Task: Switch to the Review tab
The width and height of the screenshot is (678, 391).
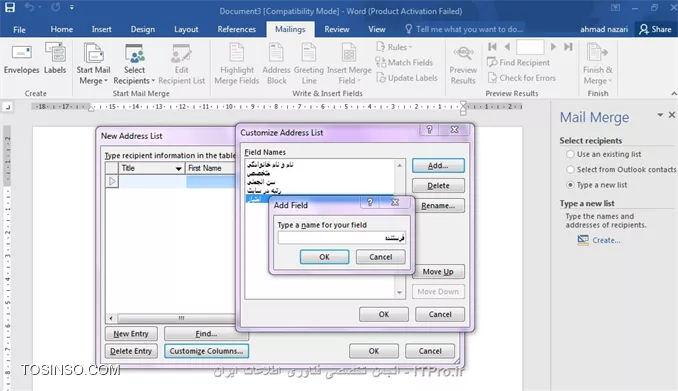Action: [x=336, y=29]
